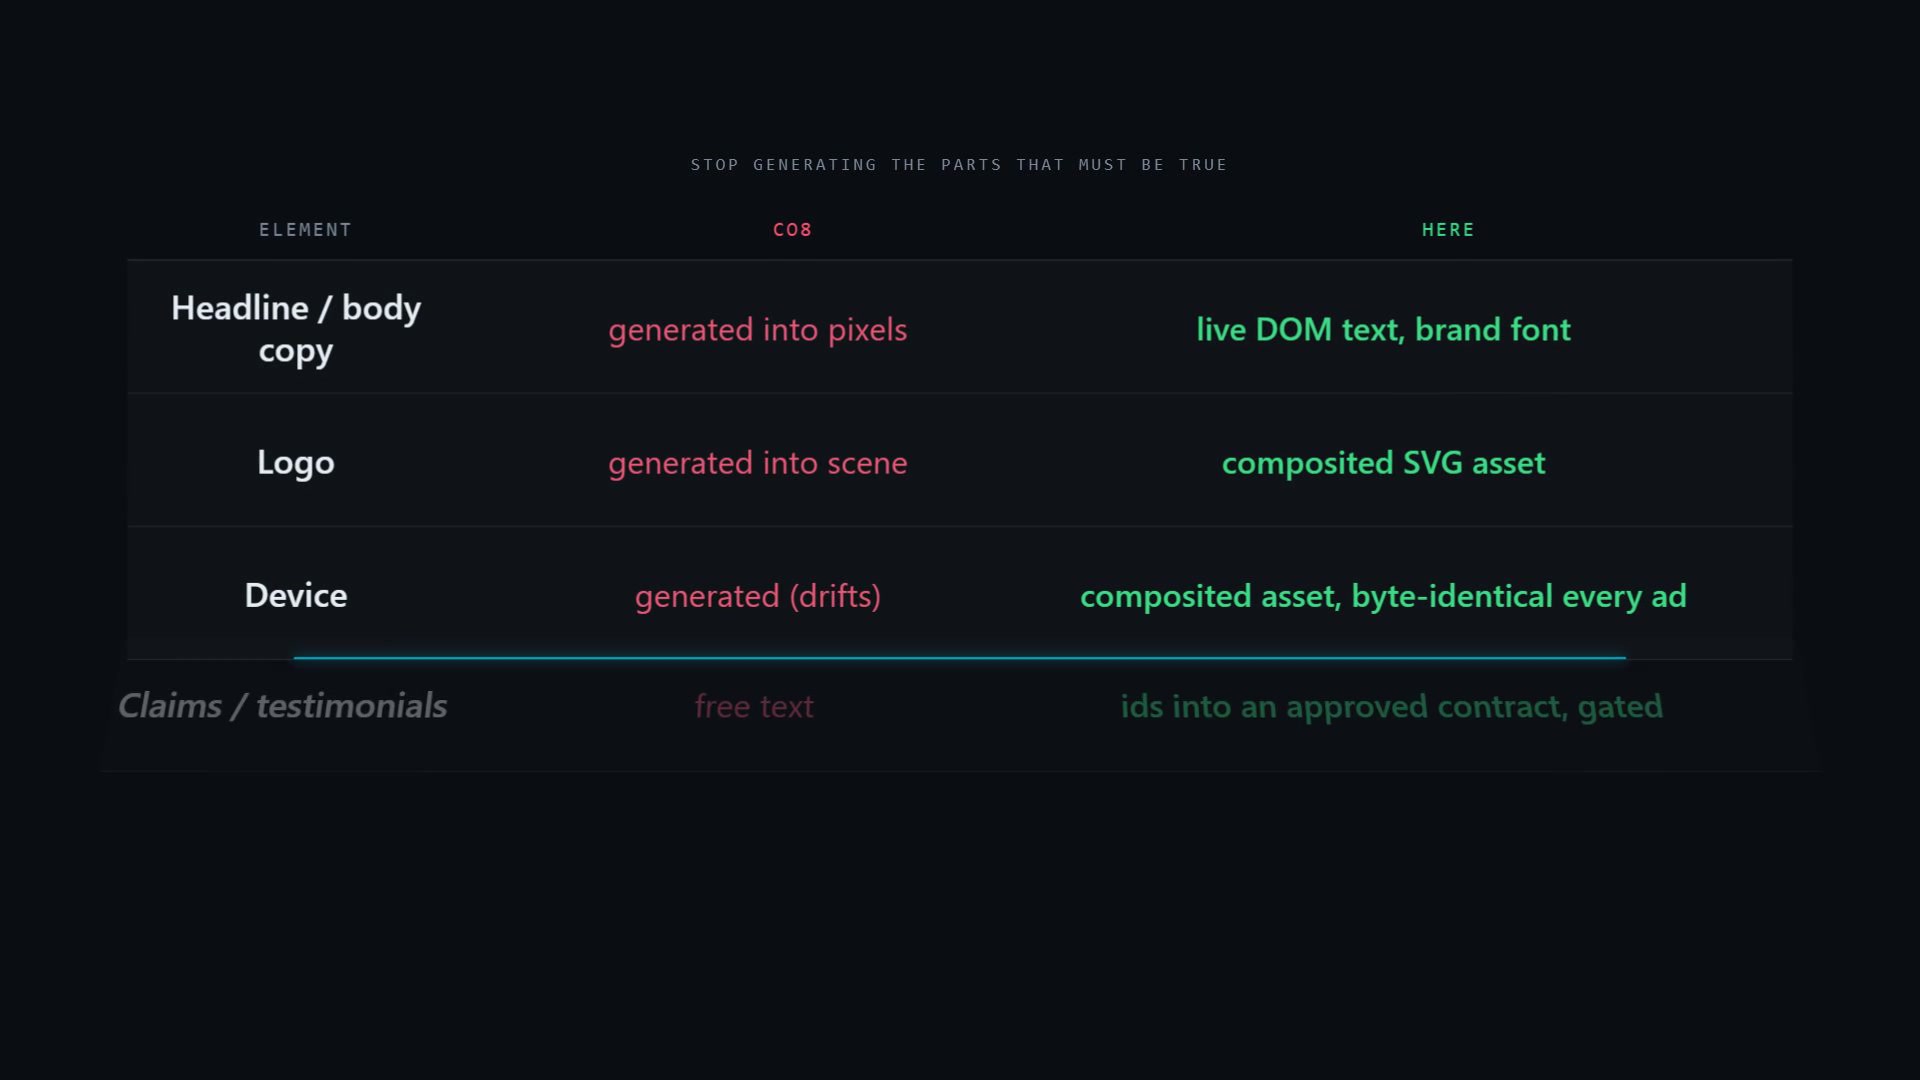This screenshot has width=1920, height=1080.
Task: Click 'ids into an approved contract, gated'
Action: (1392, 707)
